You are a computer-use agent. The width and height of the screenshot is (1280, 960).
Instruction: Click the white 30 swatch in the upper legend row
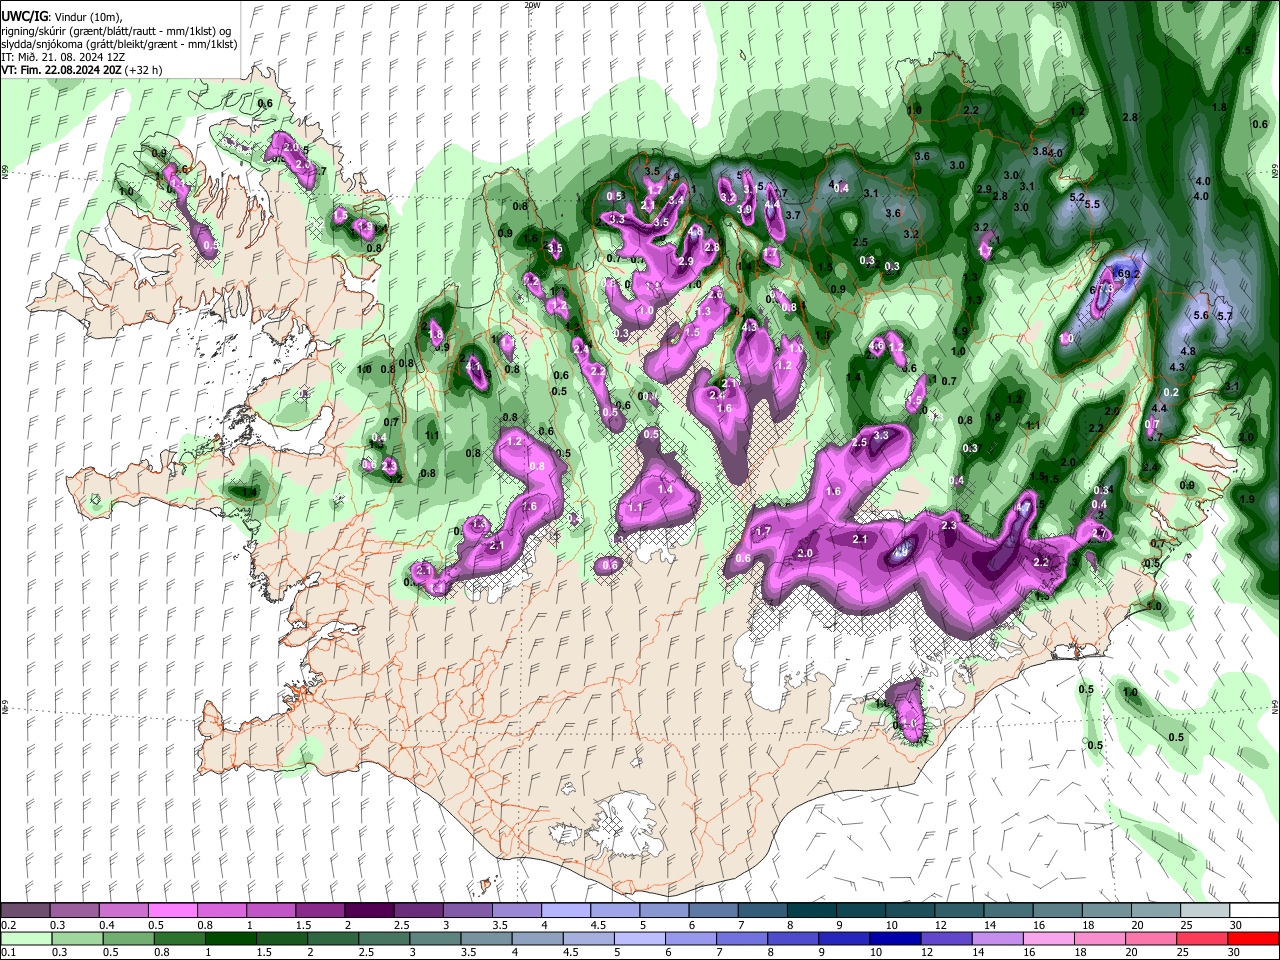pos(1254,911)
